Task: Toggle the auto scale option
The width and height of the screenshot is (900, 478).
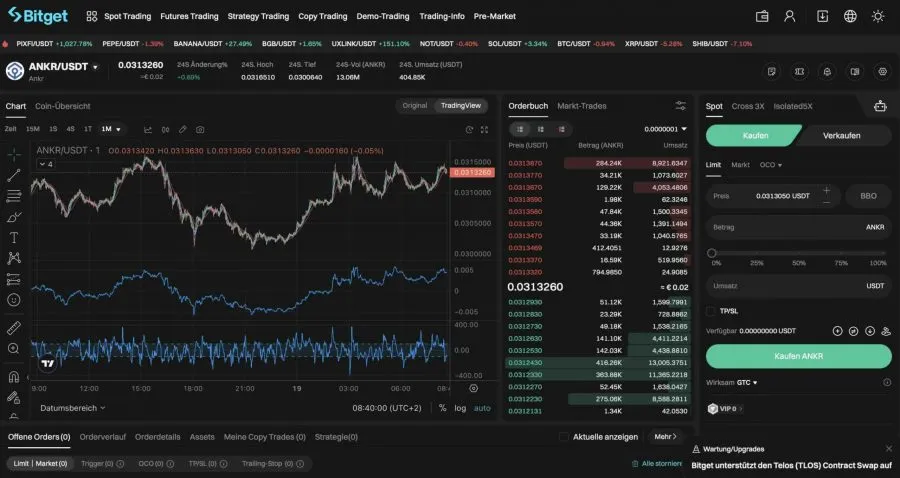Action: pos(482,408)
